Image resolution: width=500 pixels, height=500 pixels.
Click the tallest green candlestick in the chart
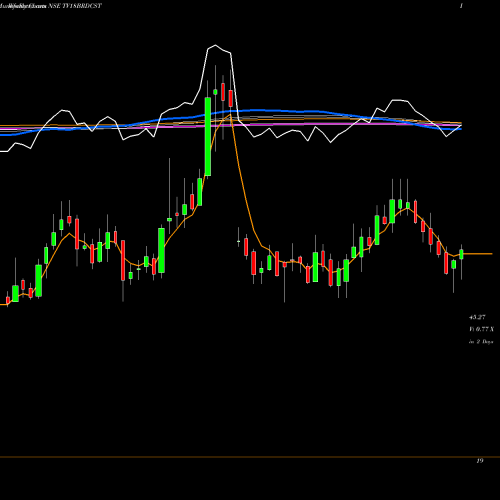[208, 137]
